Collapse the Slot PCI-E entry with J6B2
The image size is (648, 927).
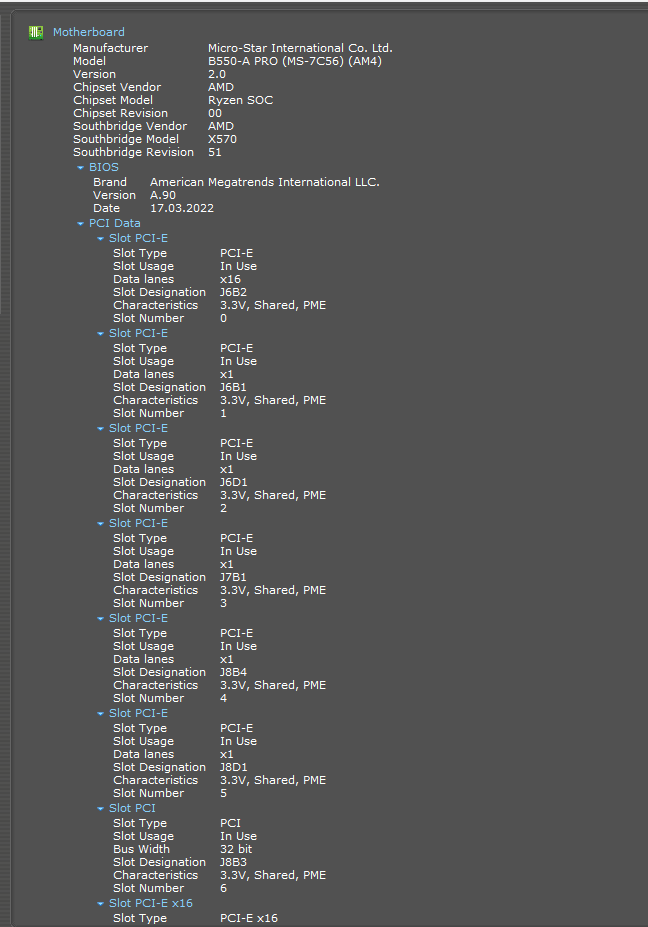coord(101,239)
